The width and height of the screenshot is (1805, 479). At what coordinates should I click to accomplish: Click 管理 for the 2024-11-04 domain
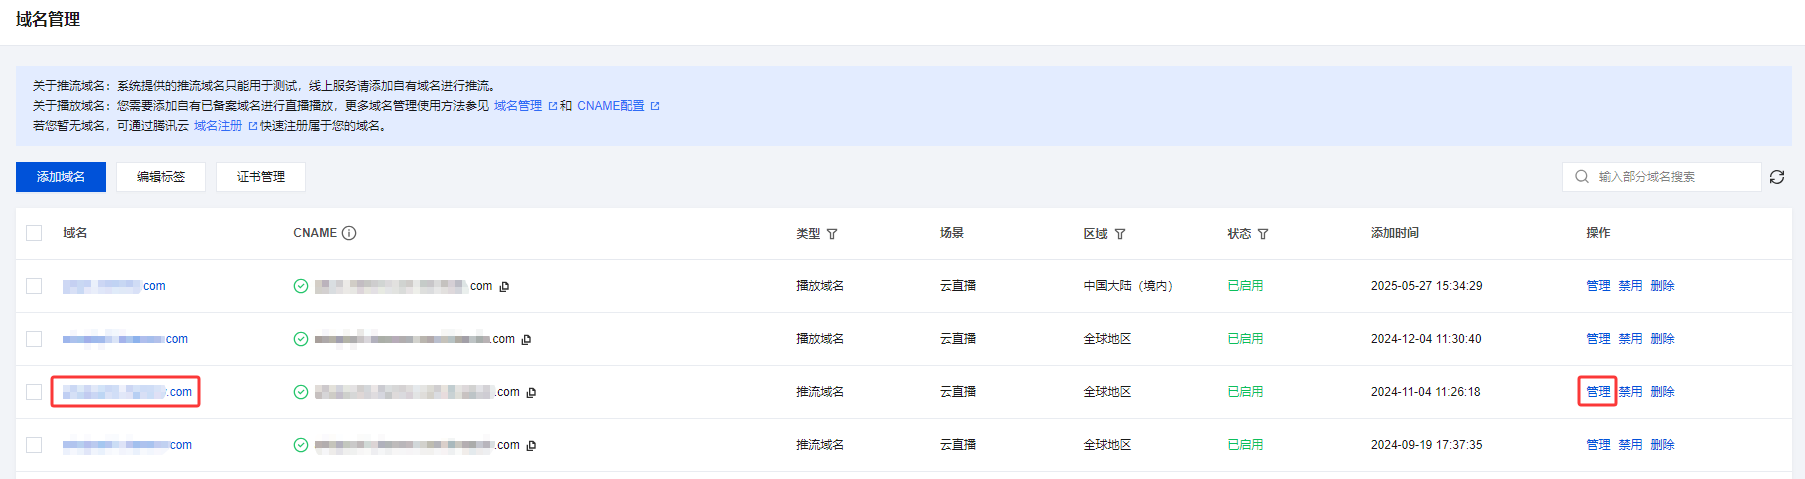[x=1598, y=392]
